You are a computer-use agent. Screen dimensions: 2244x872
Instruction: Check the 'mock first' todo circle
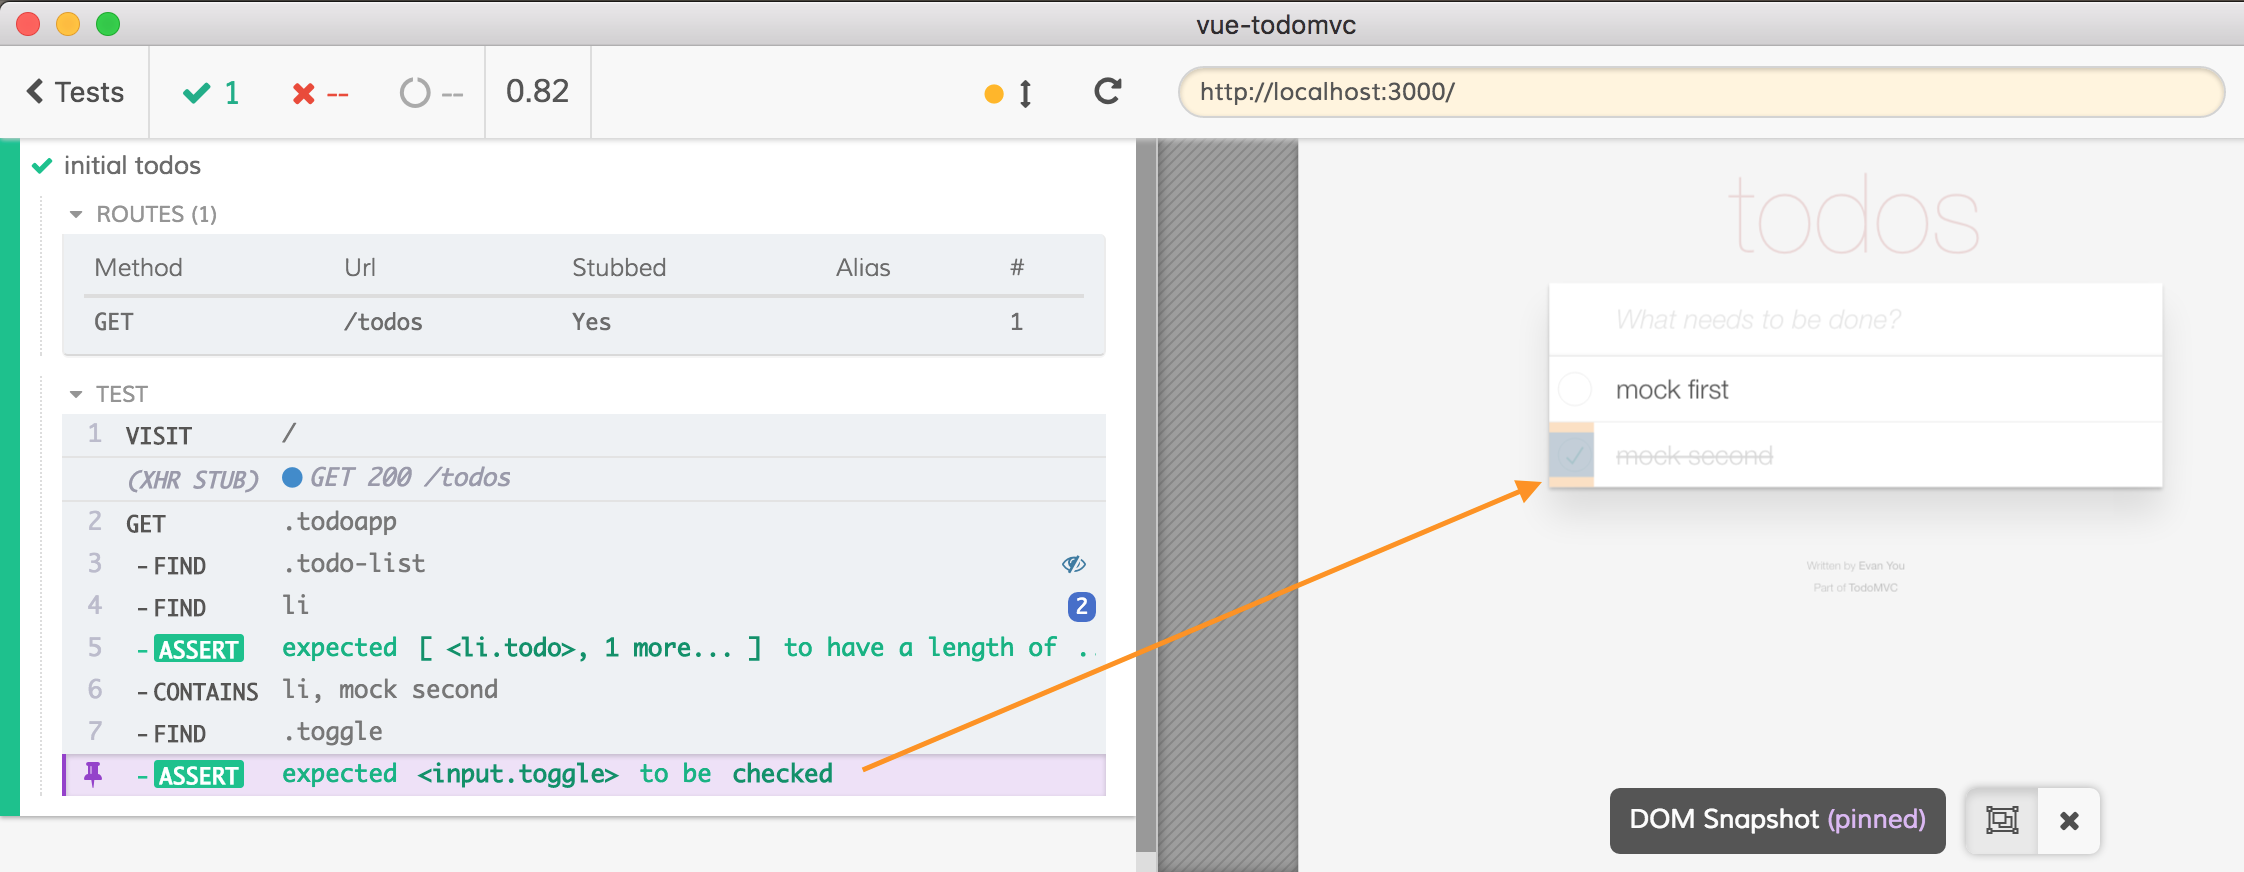click(1575, 389)
